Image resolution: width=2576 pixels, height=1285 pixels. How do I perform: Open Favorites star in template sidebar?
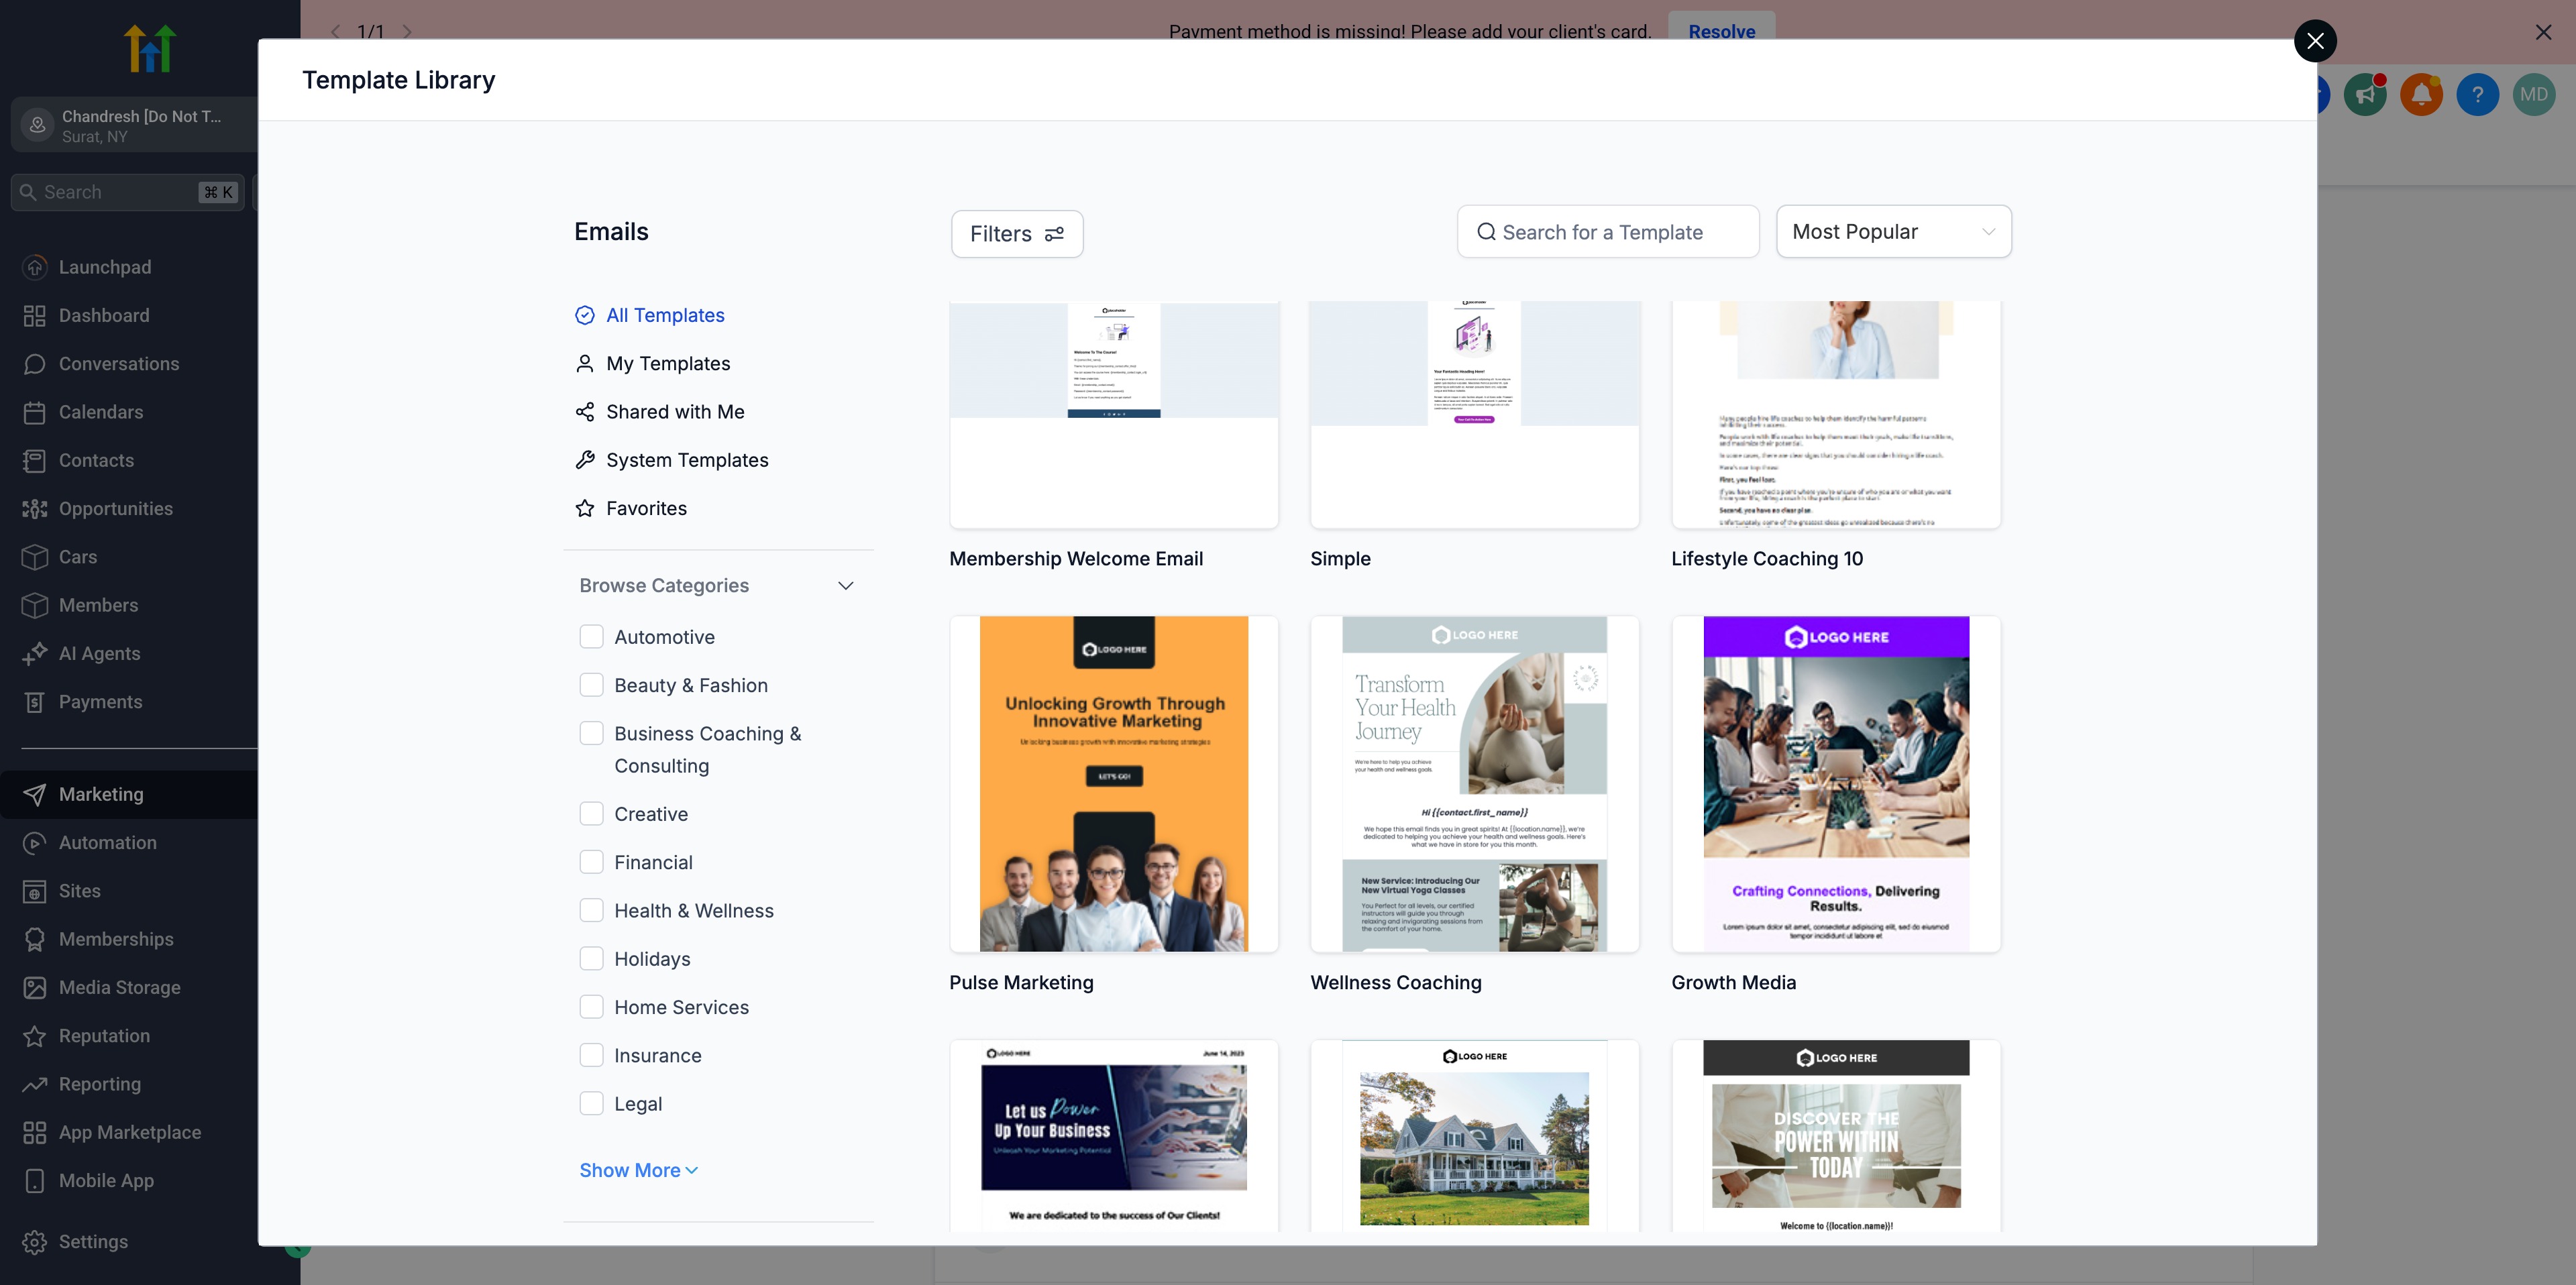pos(646,508)
